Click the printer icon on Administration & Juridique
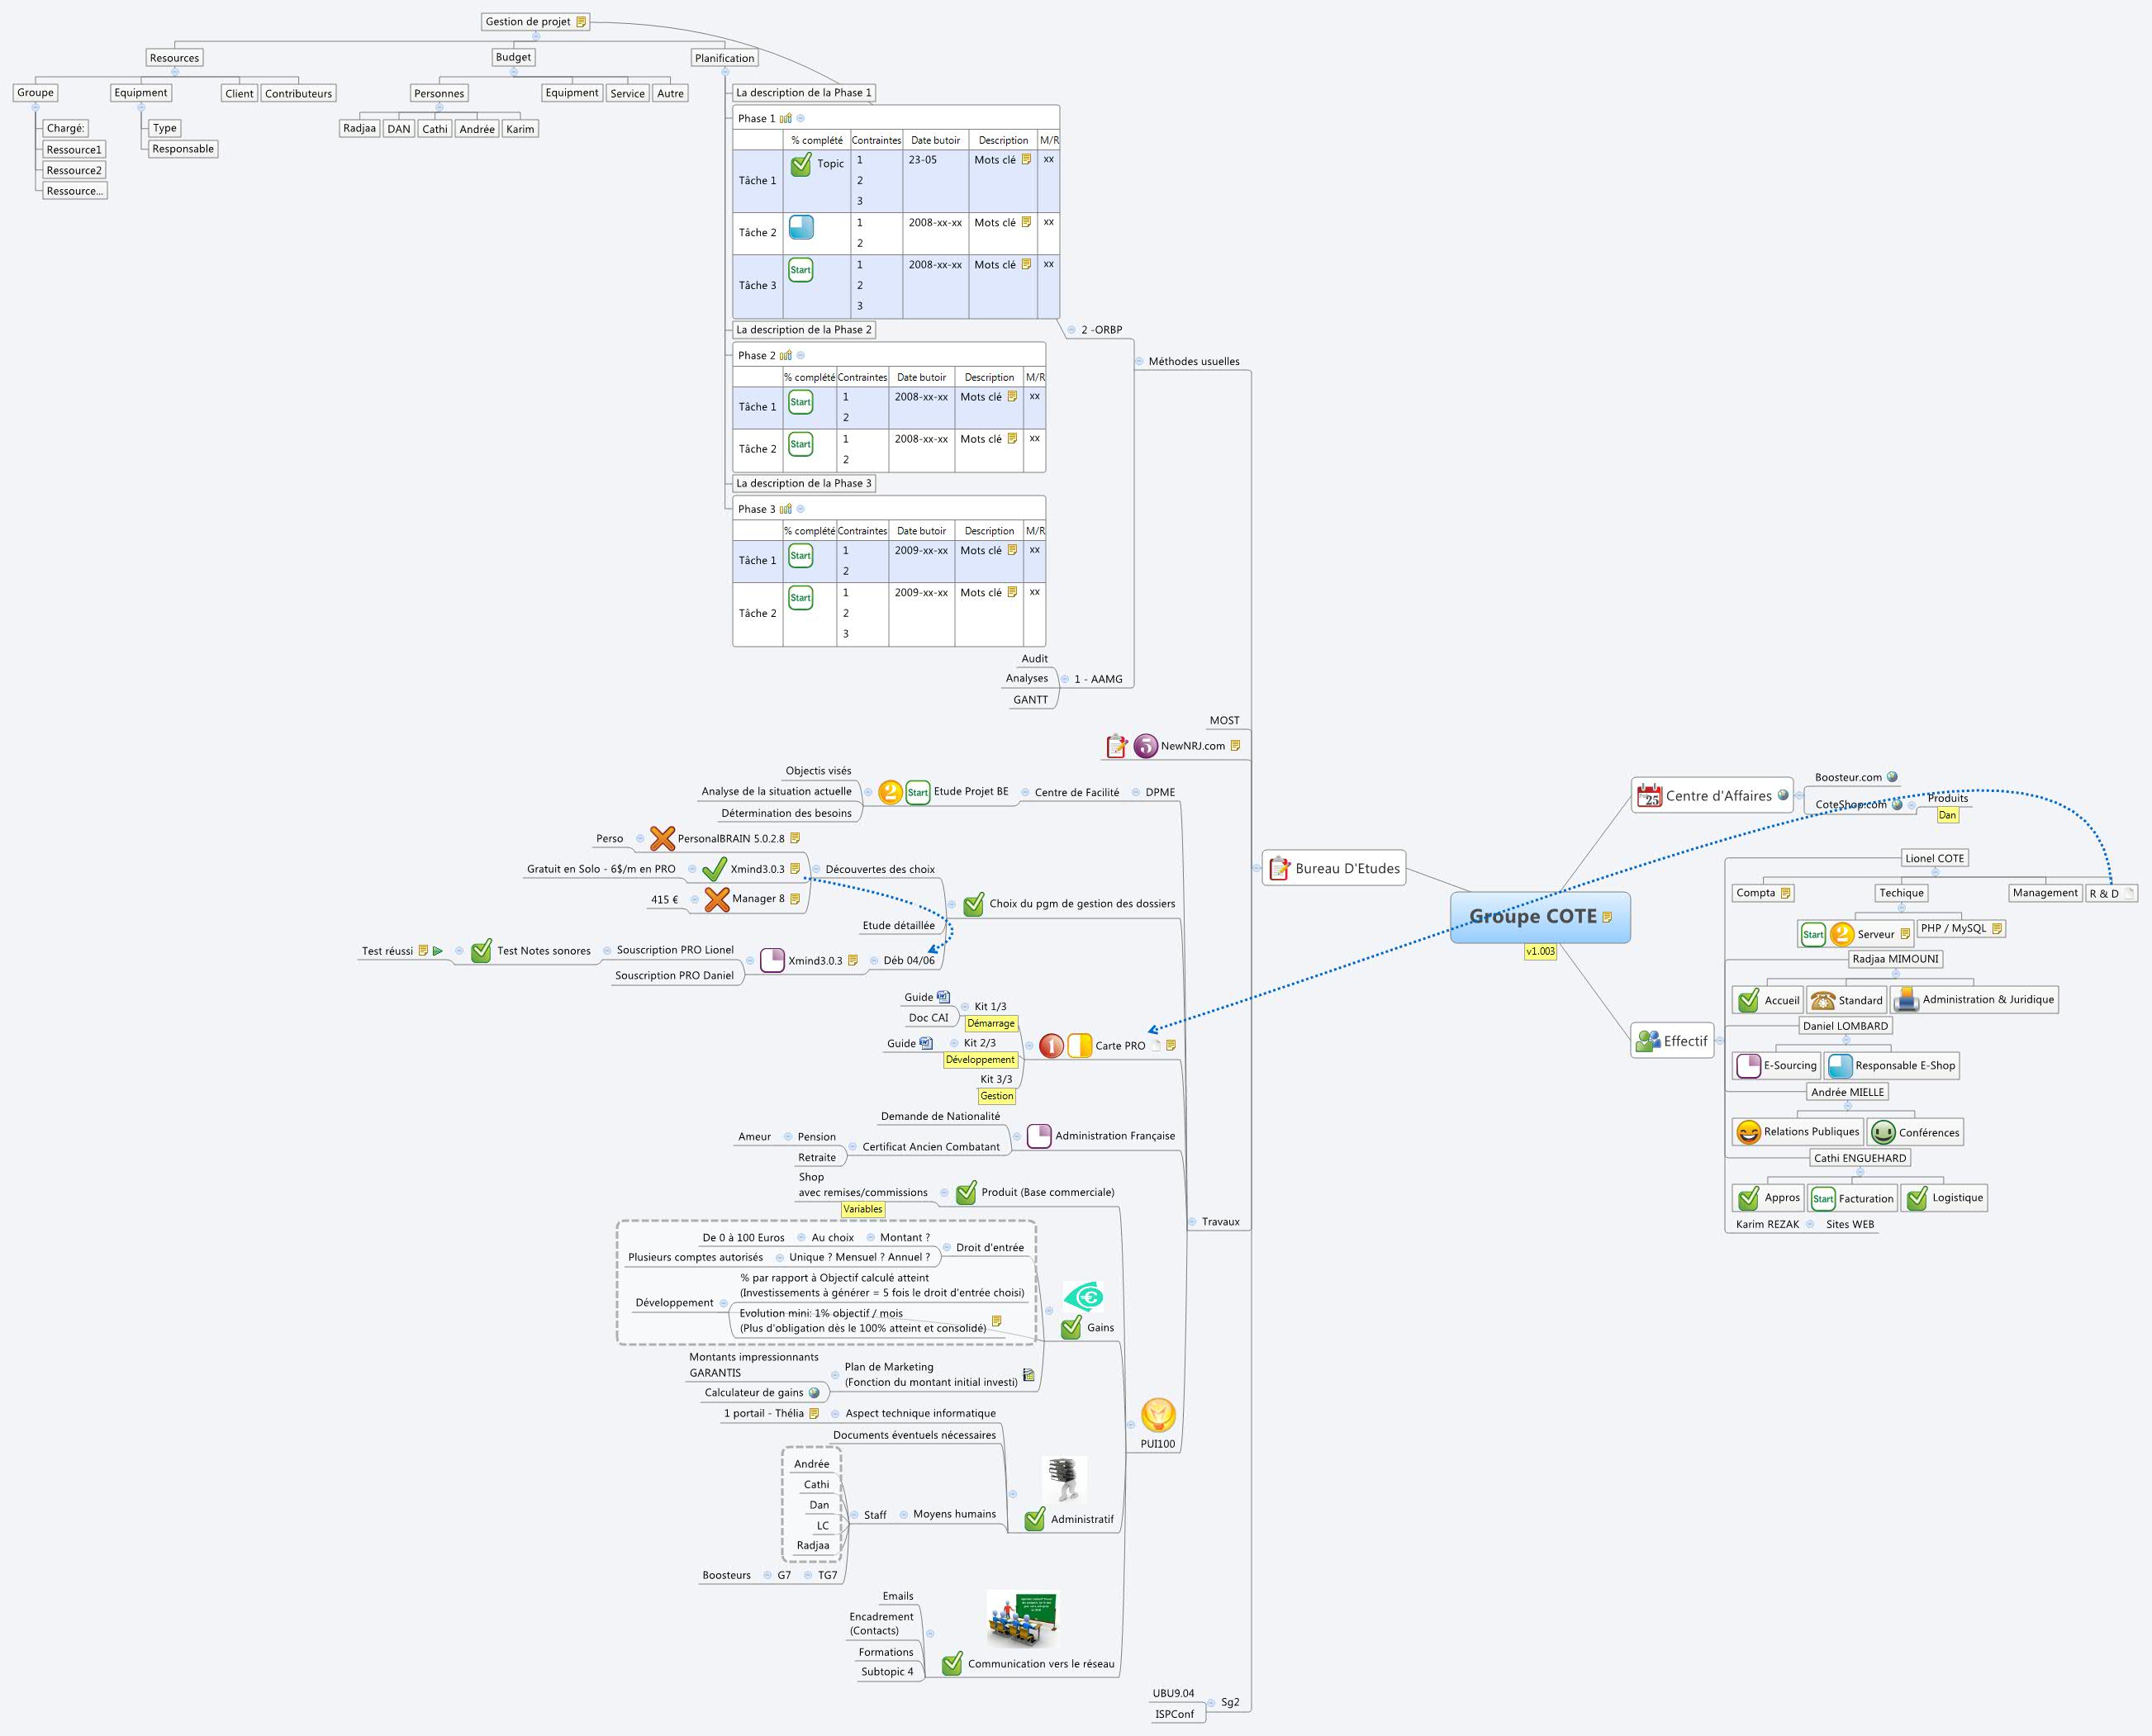2152x1736 pixels. [1907, 1001]
